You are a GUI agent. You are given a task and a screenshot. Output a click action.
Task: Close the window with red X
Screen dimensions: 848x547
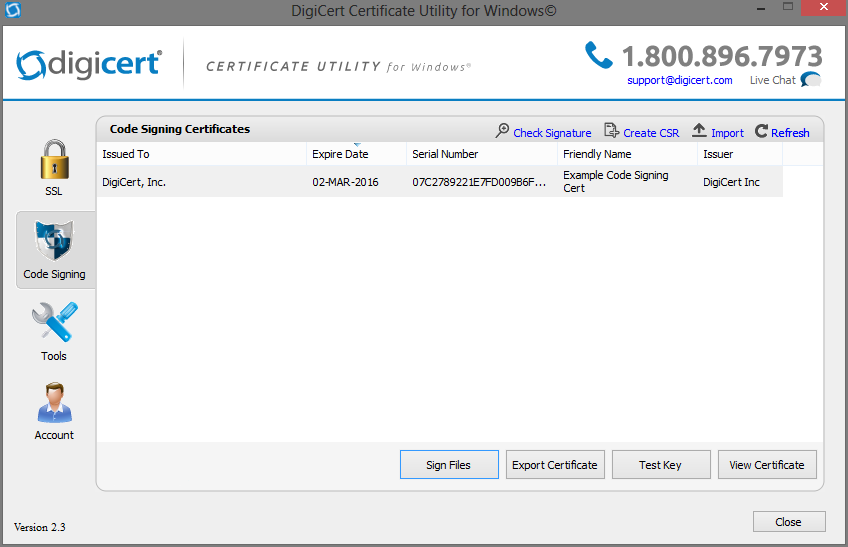pos(824,8)
